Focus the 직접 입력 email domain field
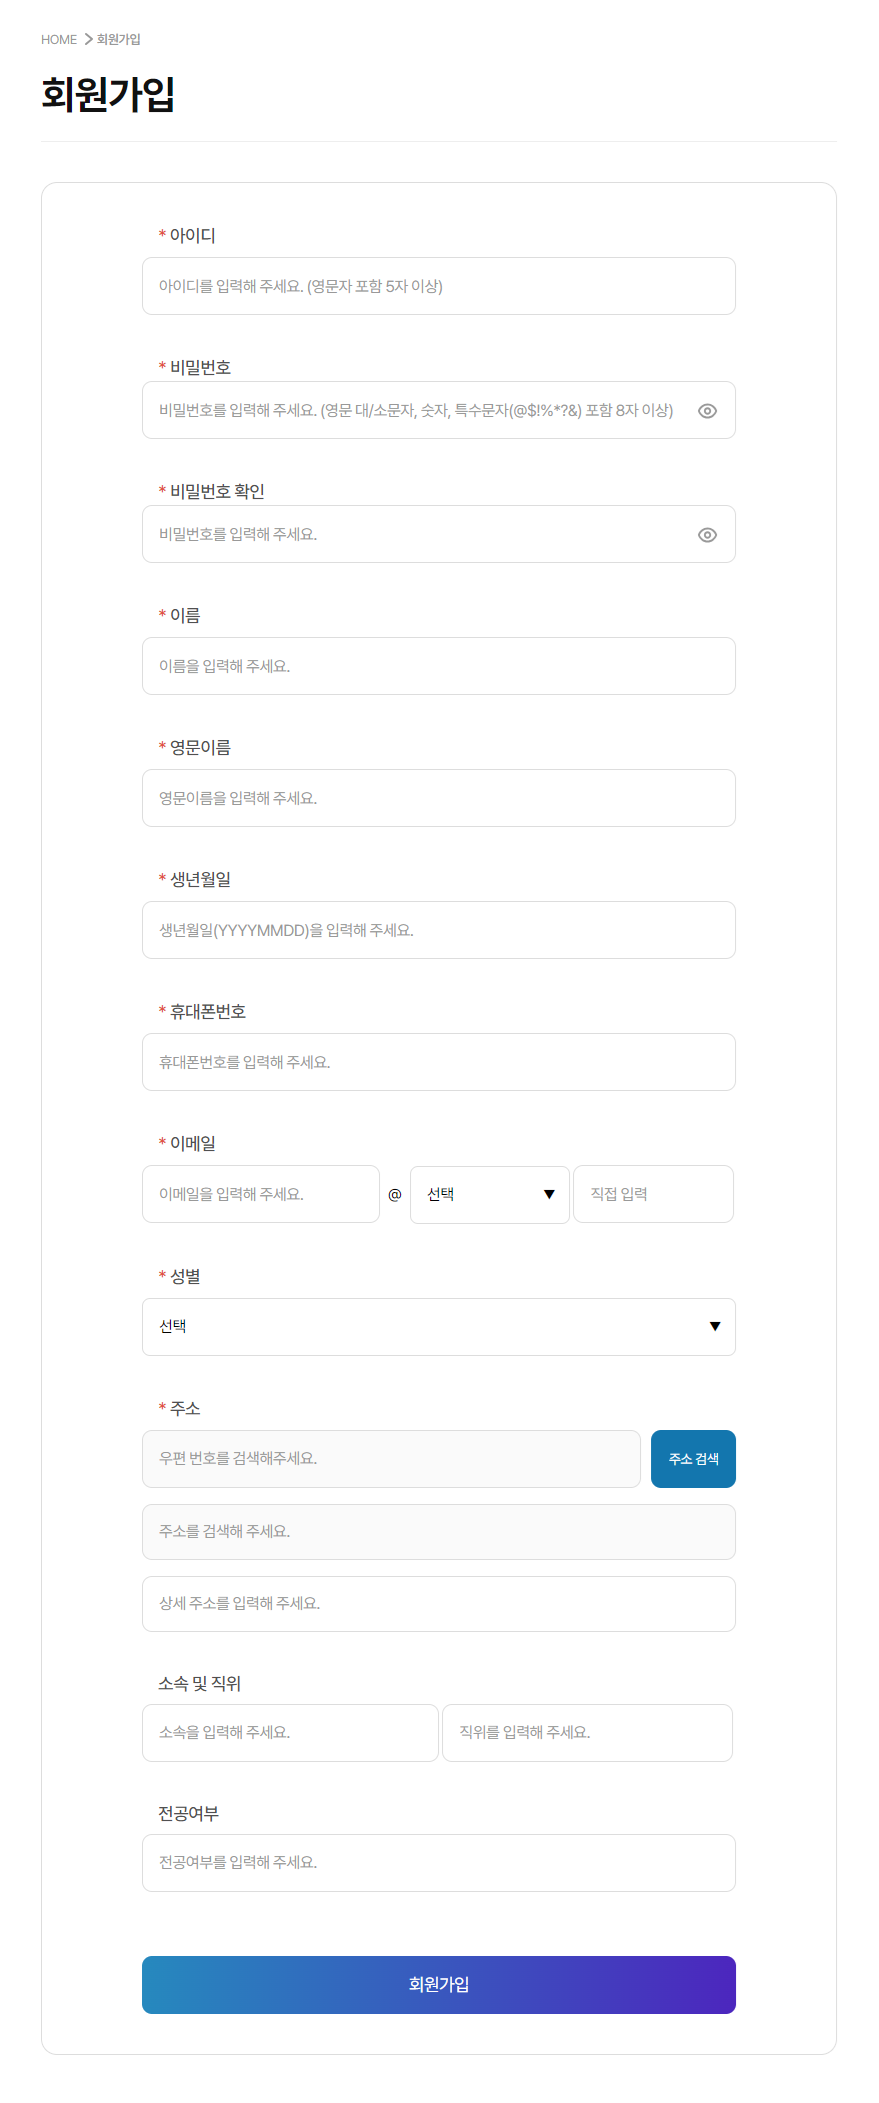 (x=653, y=1194)
